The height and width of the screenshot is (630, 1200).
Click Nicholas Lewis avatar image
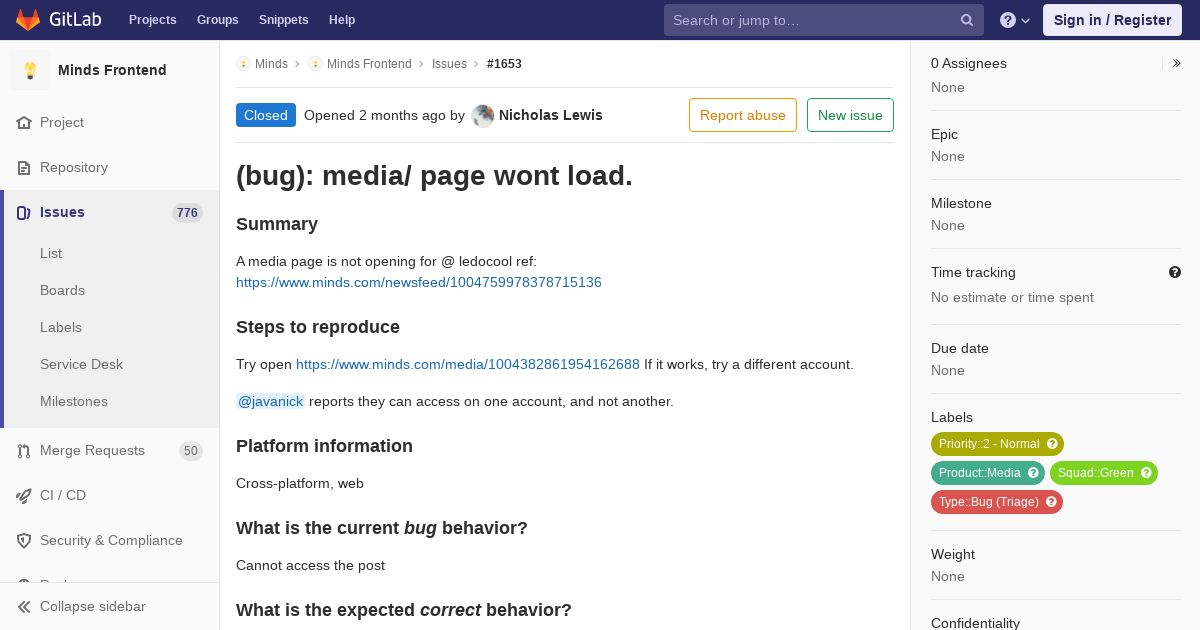(483, 115)
